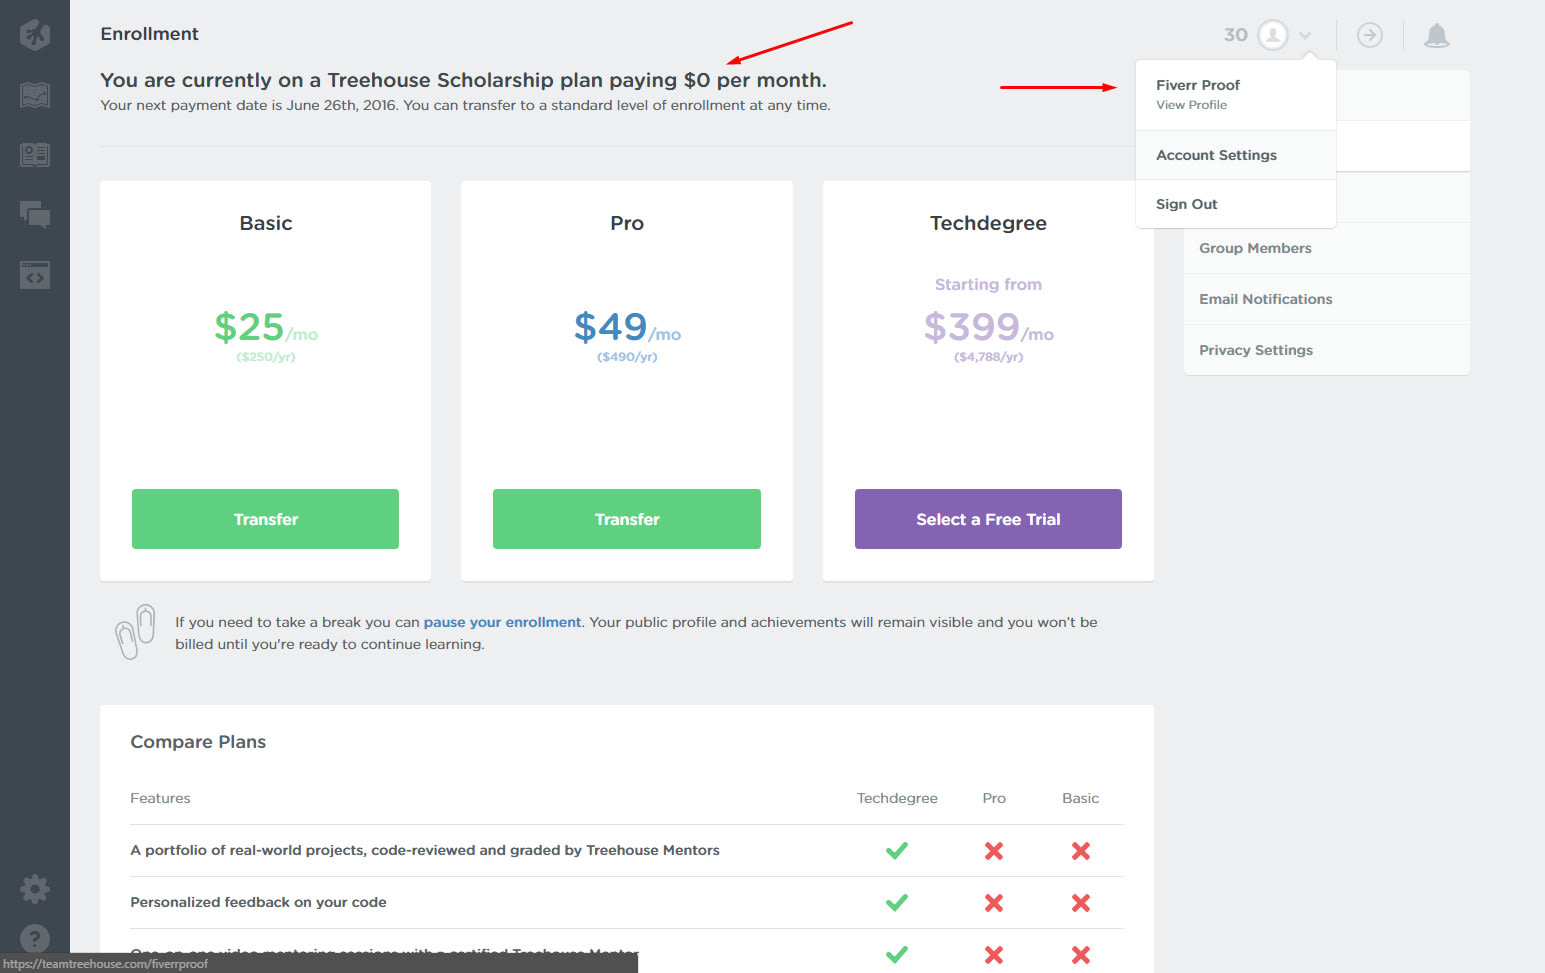This screenshot has height=973, width=1545.
Task: Select Account Settings from profile menu
Action: (1216, 155)
